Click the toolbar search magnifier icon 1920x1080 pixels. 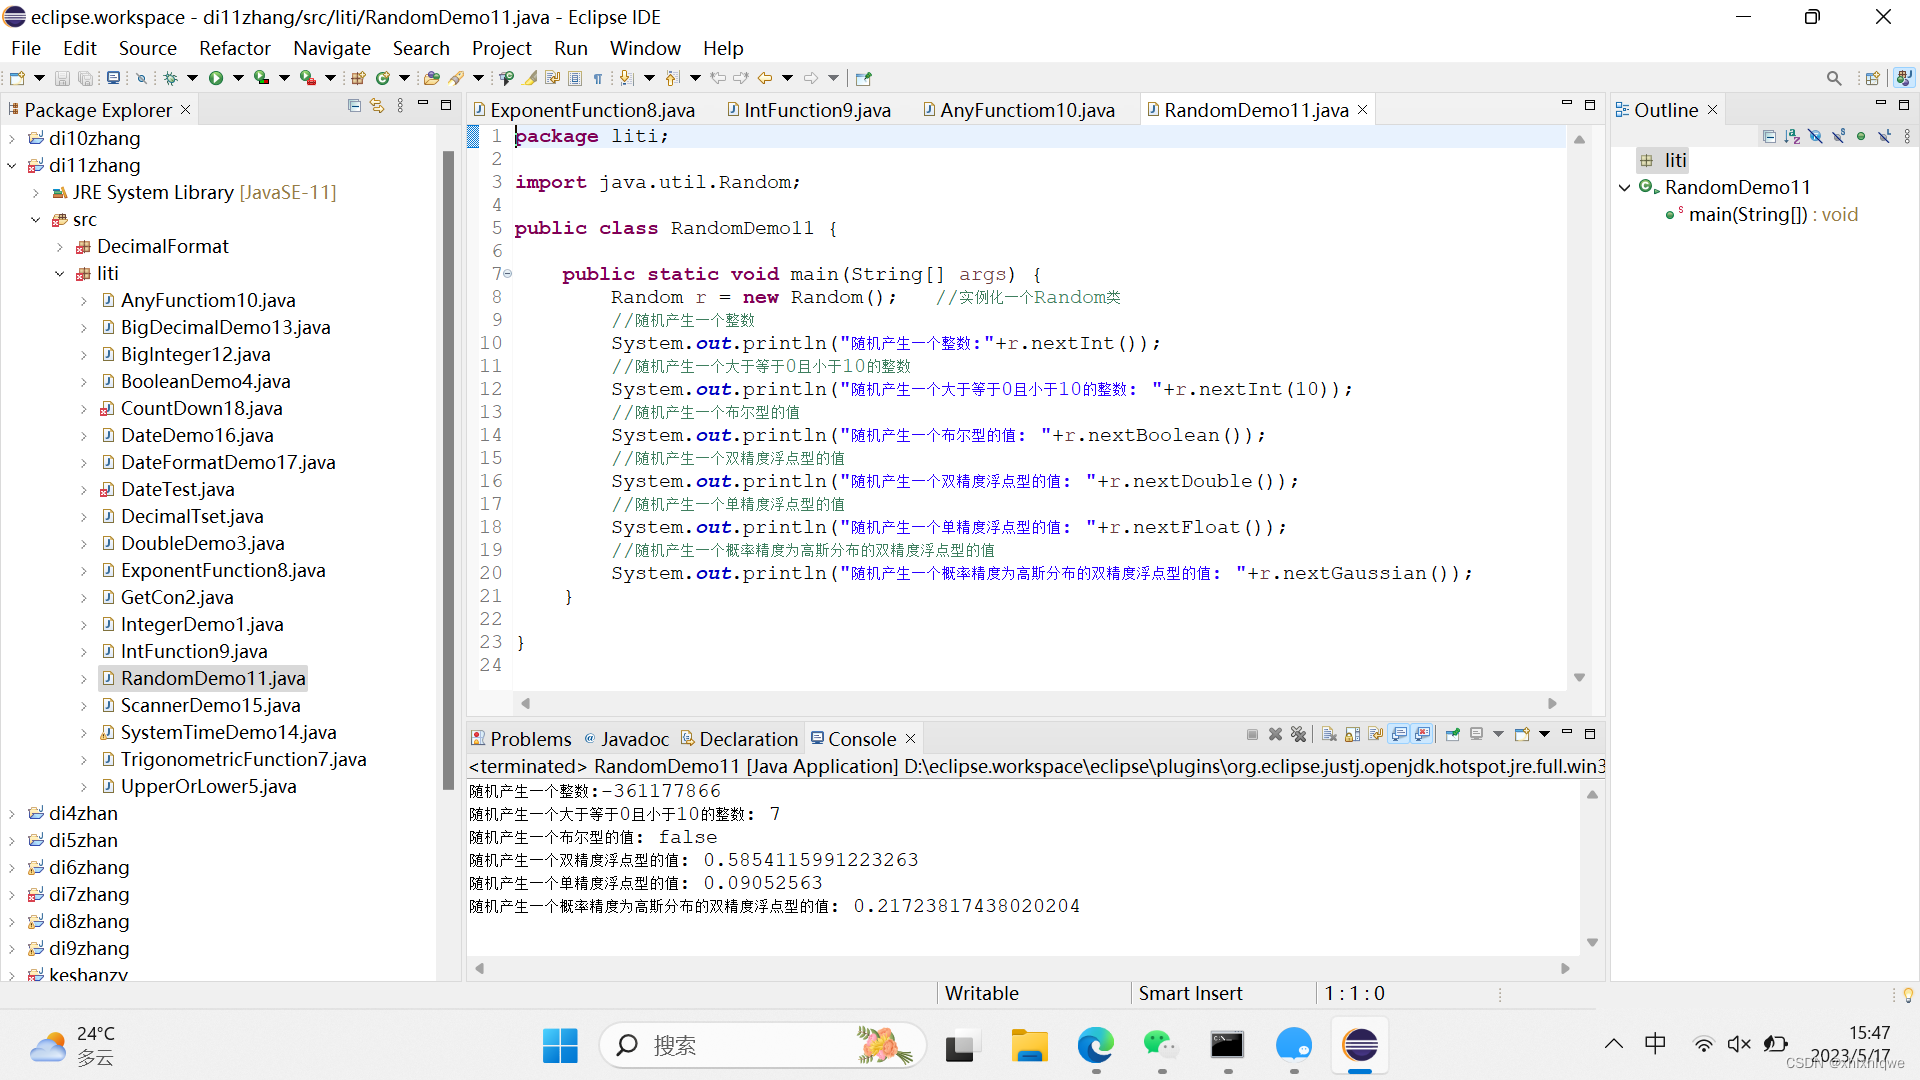click(1833, 78)
